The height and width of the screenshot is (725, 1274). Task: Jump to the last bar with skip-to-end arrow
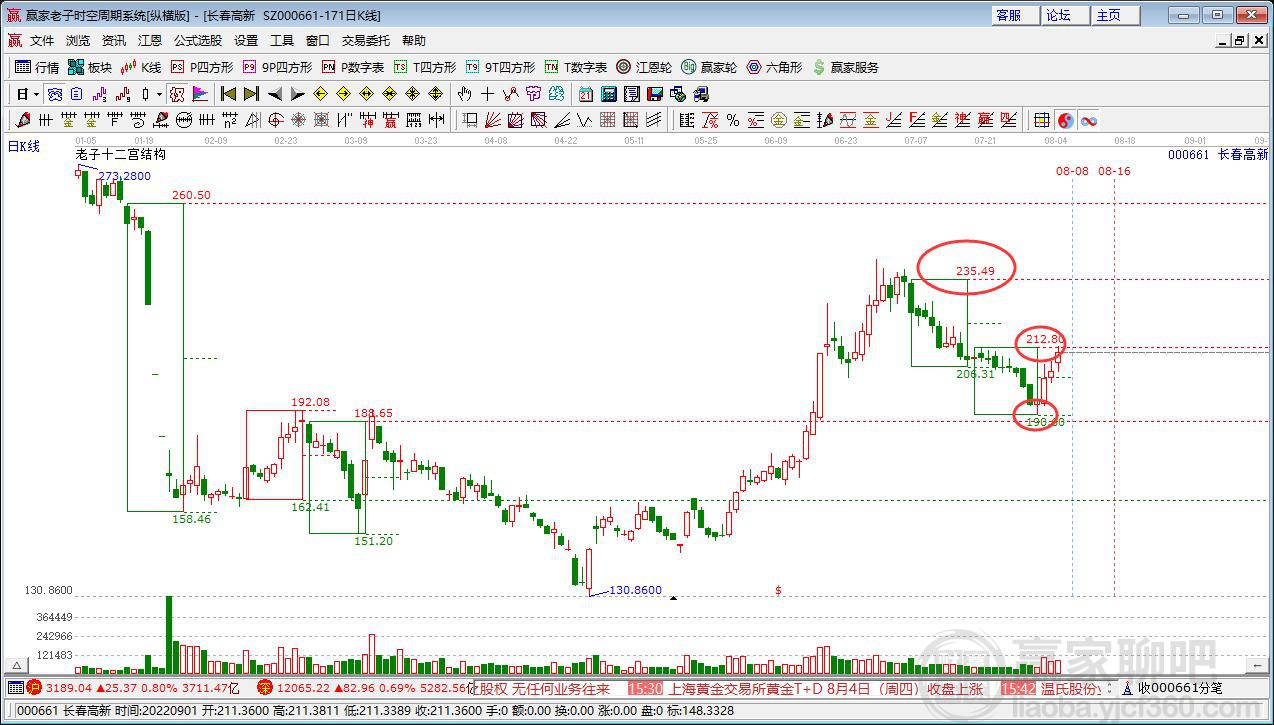click(x=251, y=94)
